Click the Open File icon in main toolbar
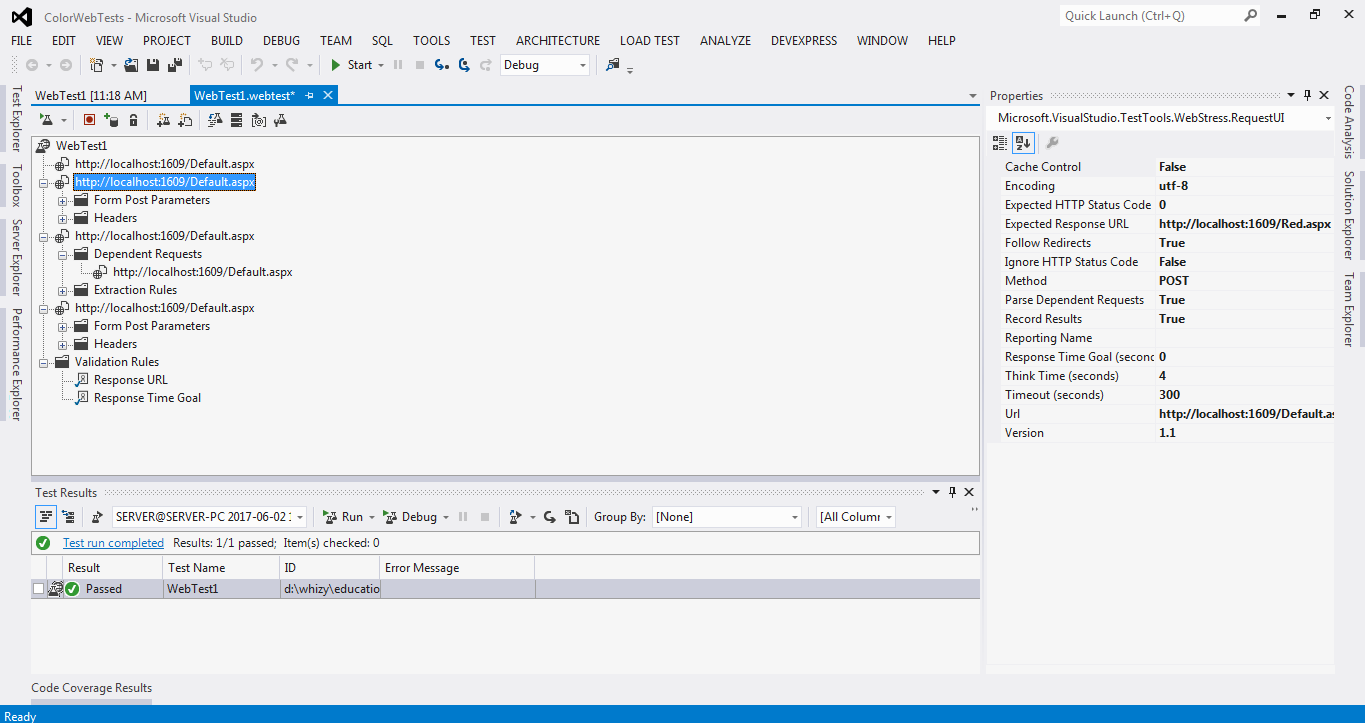Viewport: 1365px width, 723px height. point(131,65)
